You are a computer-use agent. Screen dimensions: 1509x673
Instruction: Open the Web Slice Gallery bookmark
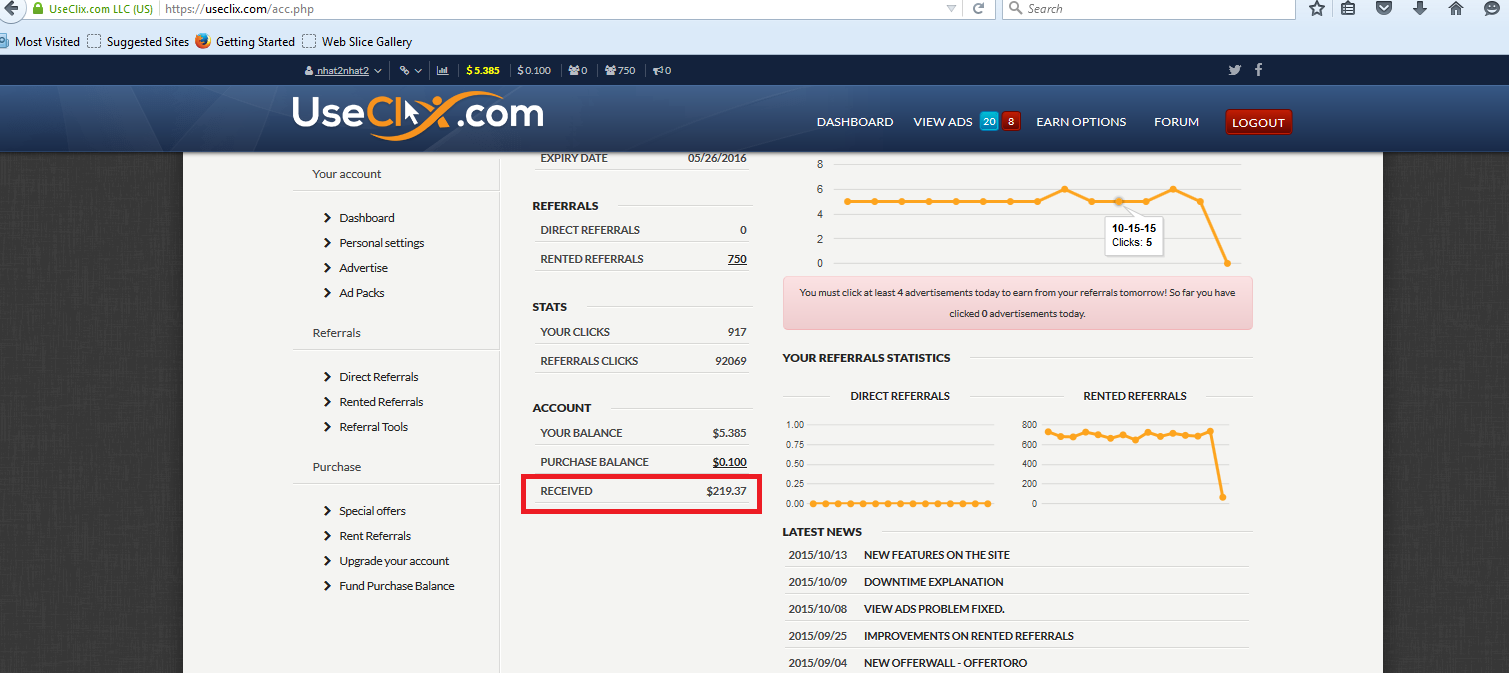tap(357, 42)
